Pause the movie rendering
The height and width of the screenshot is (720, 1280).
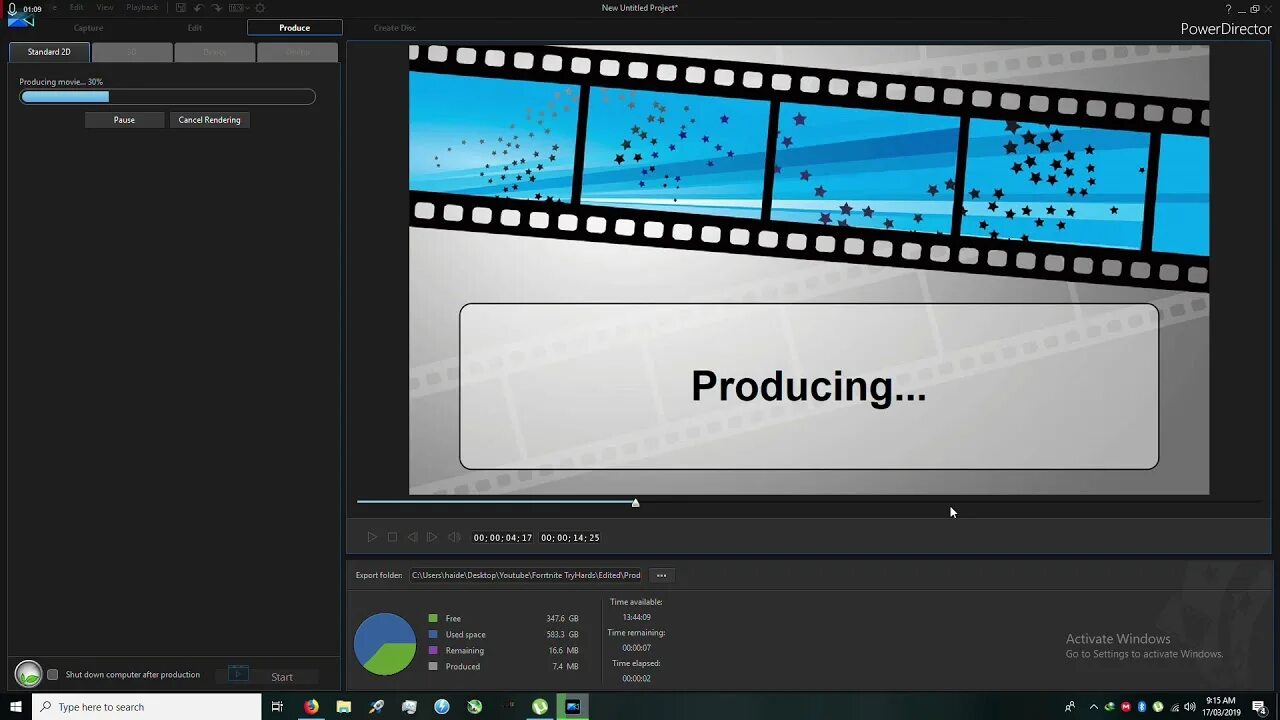[x=124, y=120]
